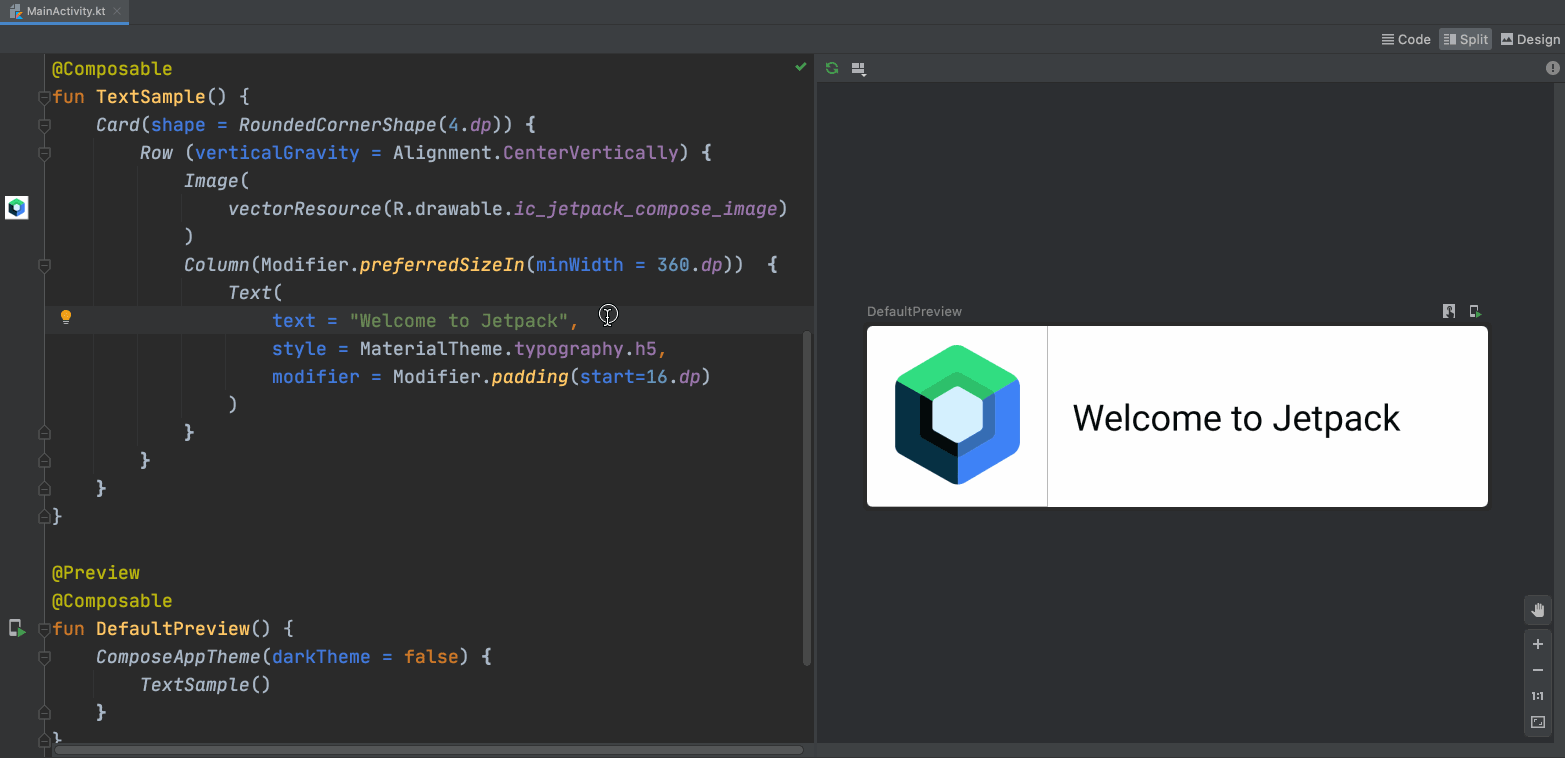Click the Jetpack Compose drawable gutter icon

tap(16, 208)
